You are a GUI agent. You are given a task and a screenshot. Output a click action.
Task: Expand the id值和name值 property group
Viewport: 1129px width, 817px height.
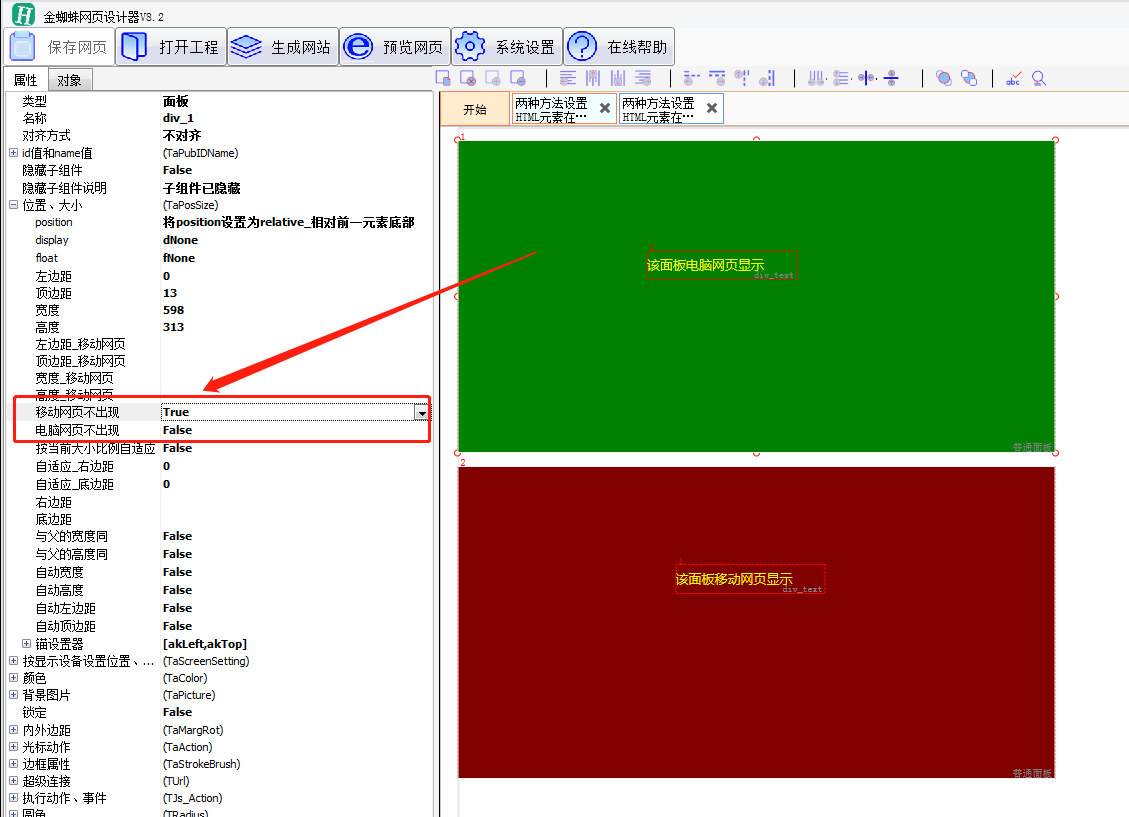pyautogui.click(x=13, y=153)
